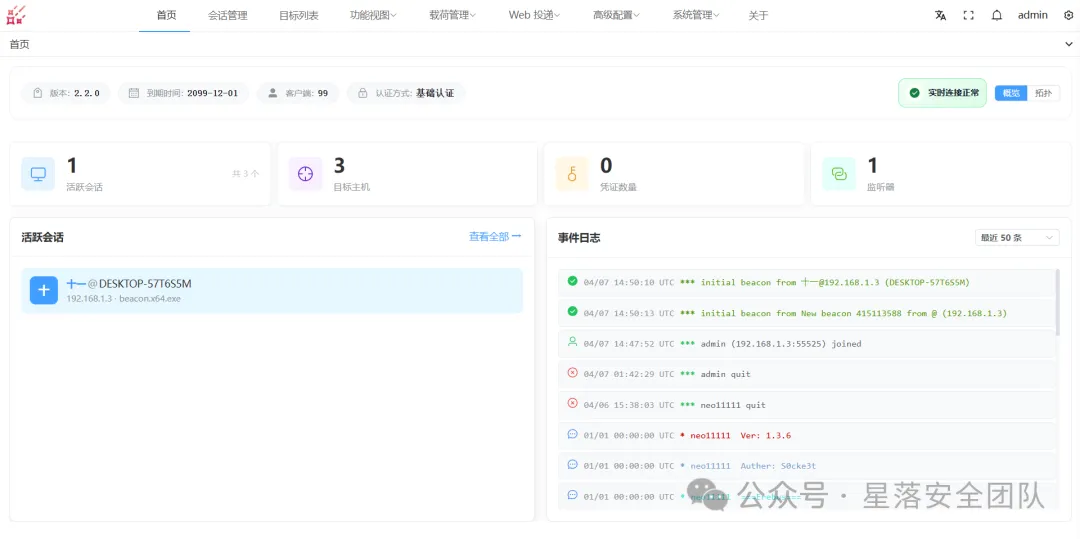Select the 概览 overview view toggle

point(1011,93)
